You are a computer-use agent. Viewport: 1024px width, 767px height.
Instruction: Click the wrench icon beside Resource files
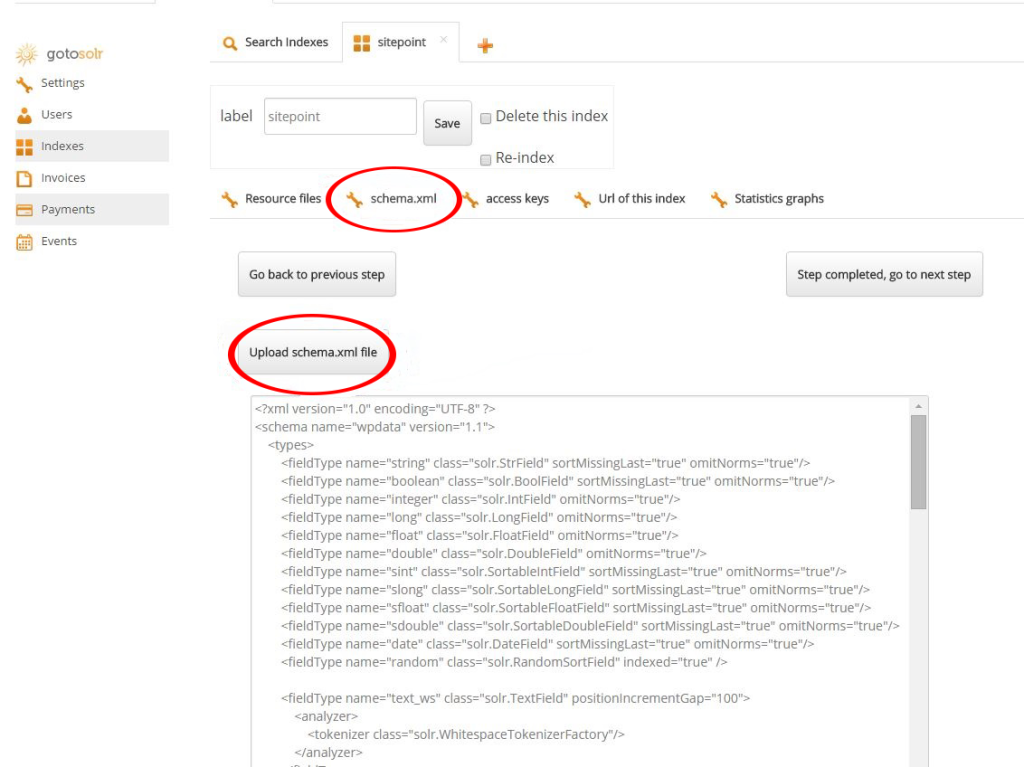tap(229, 199)
